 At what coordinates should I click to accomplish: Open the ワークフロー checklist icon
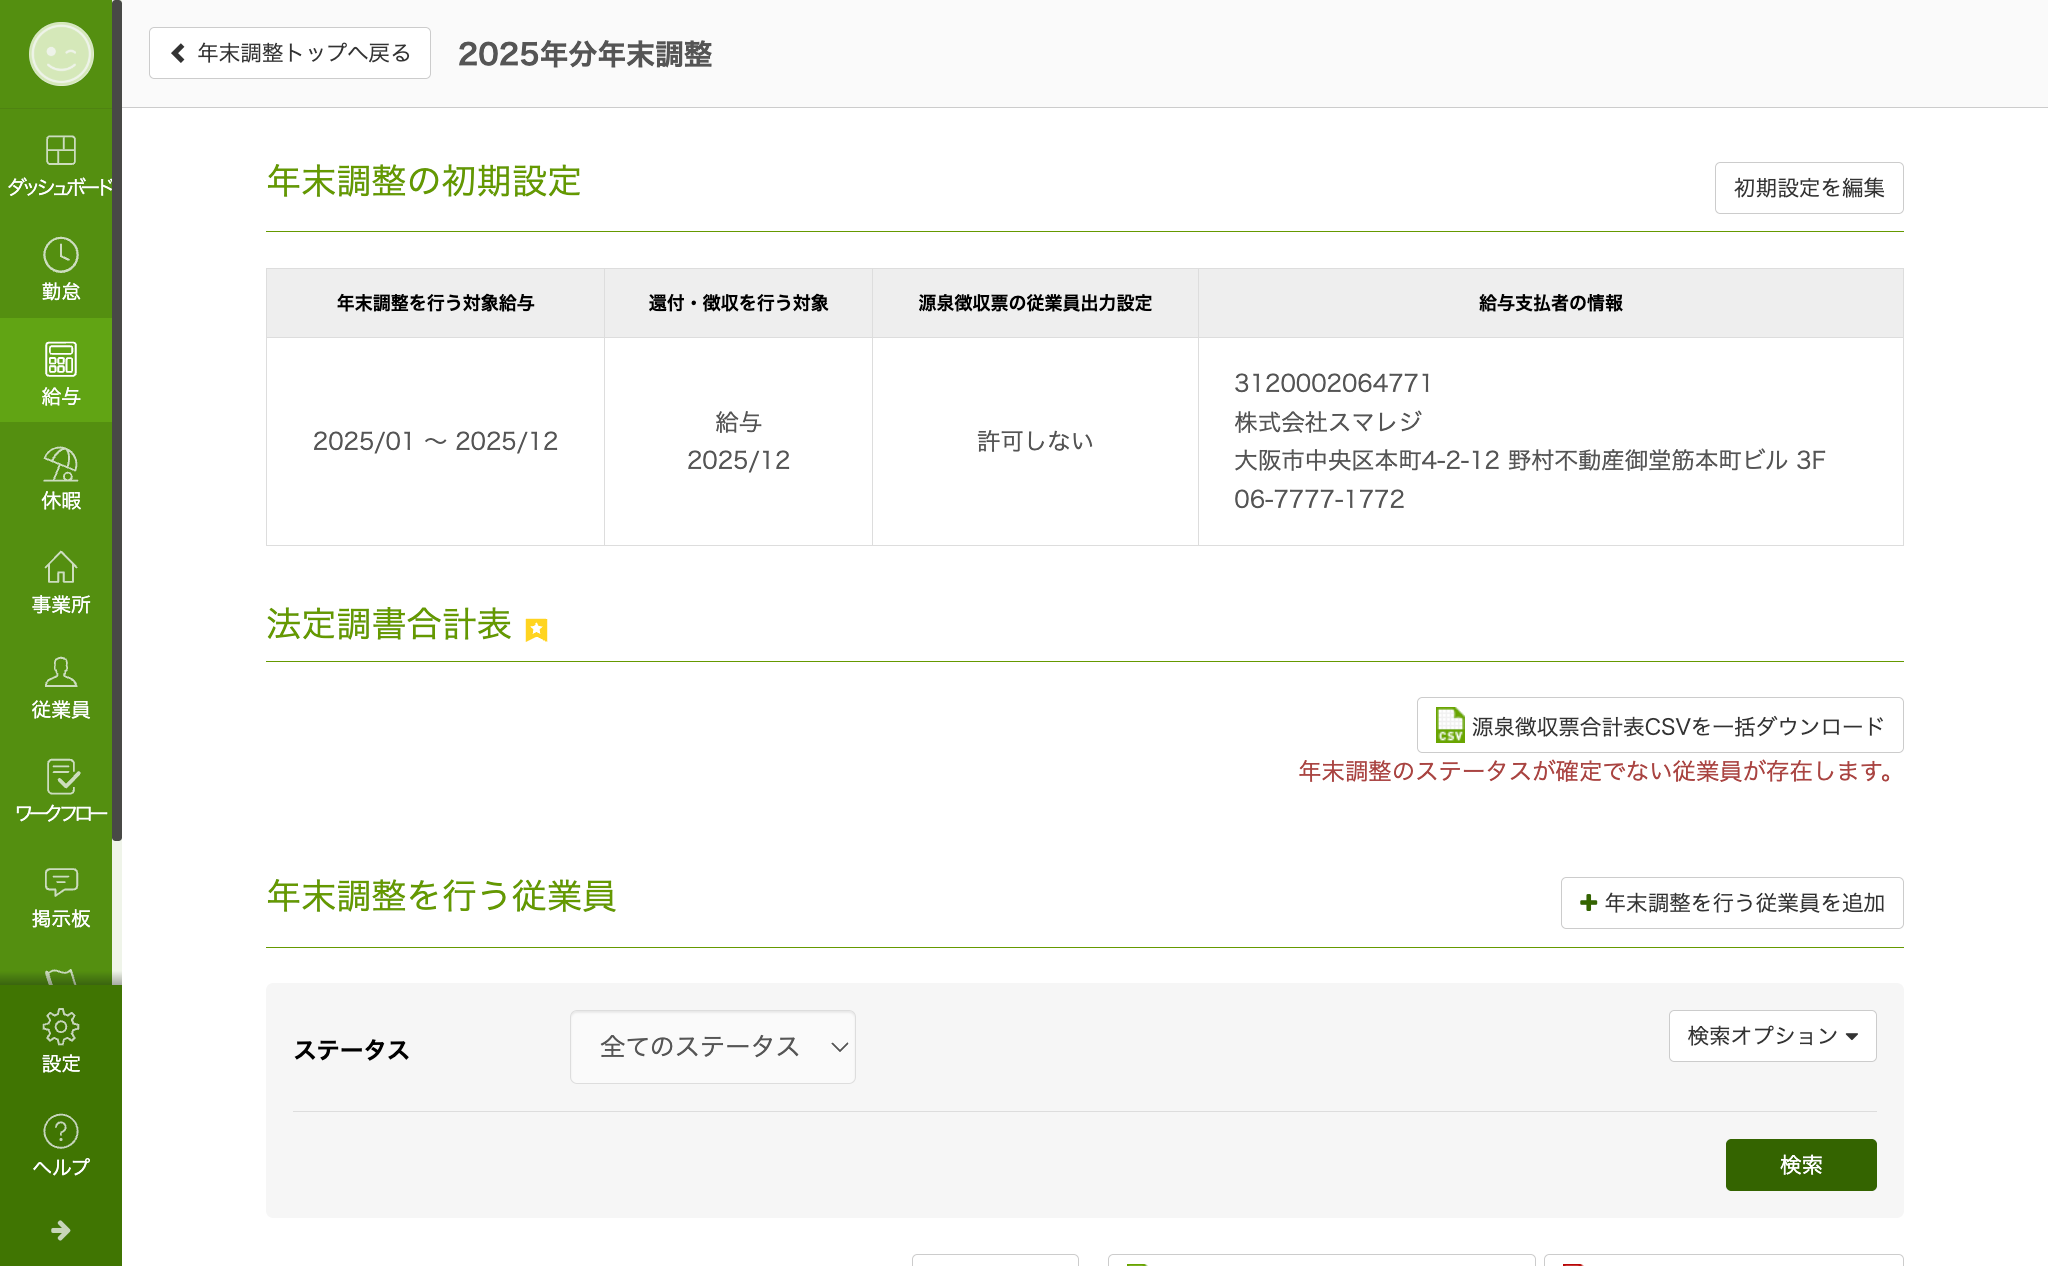click(60, 777)
